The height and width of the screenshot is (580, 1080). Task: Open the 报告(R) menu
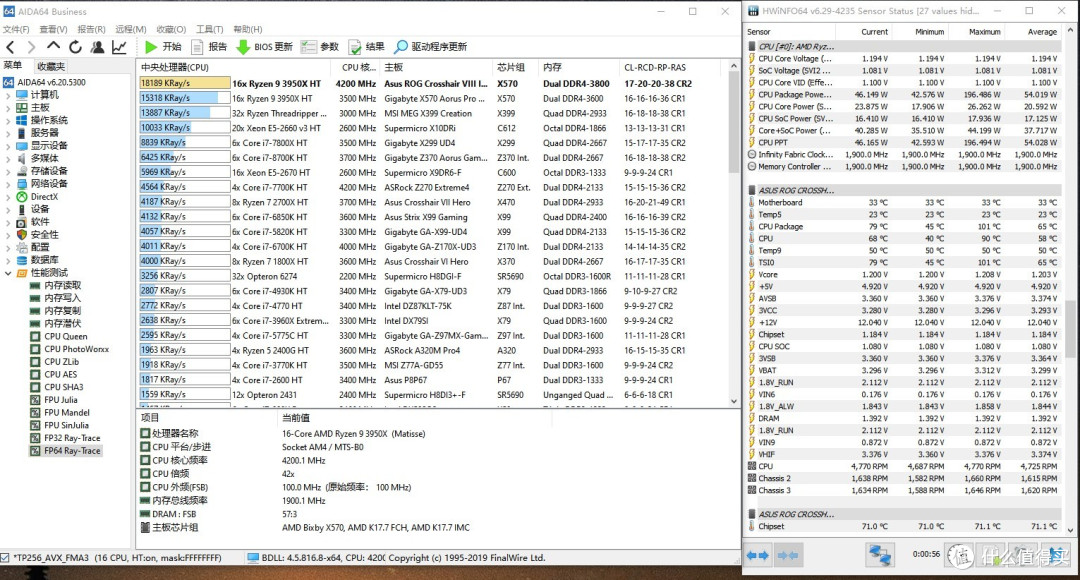click(x=92, y=30)
